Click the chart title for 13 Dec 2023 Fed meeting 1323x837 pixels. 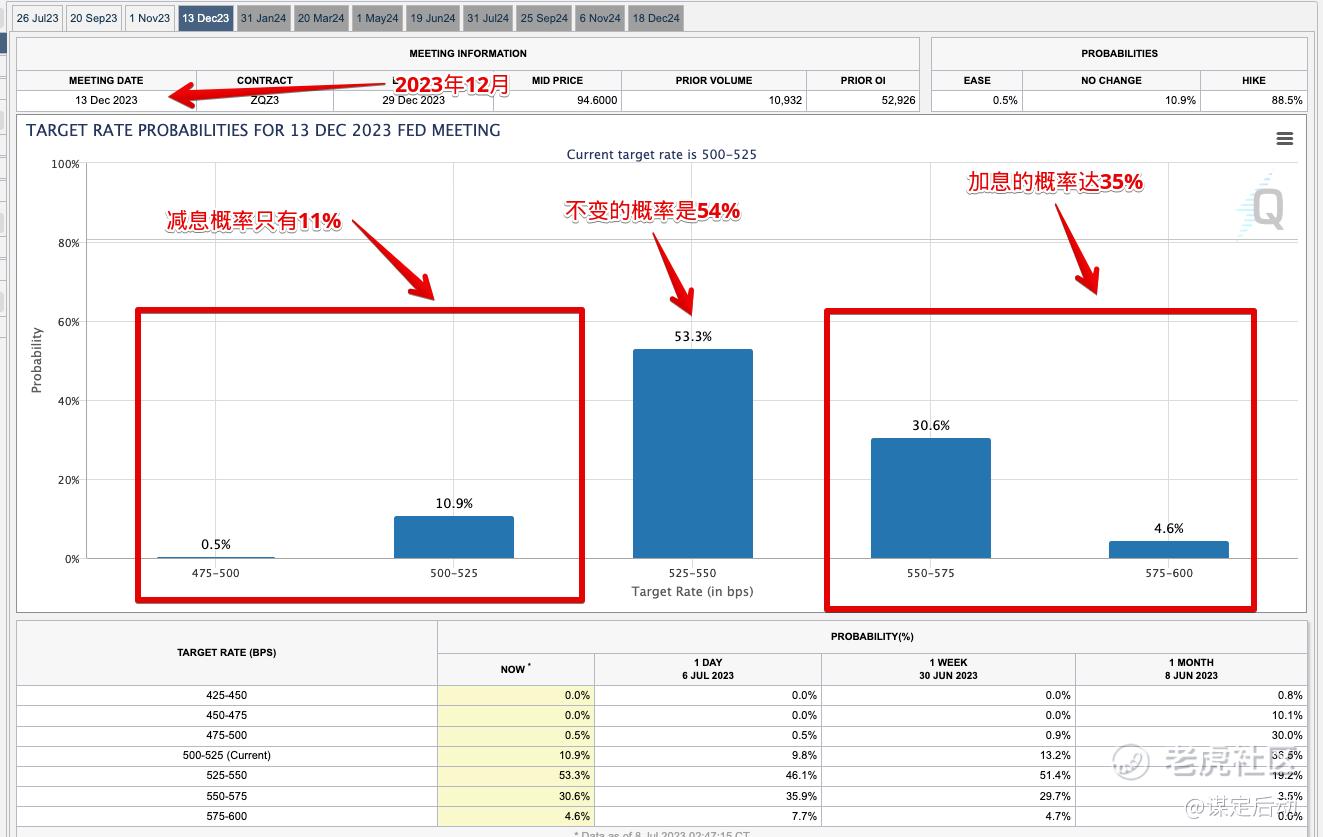coord(264,130)
